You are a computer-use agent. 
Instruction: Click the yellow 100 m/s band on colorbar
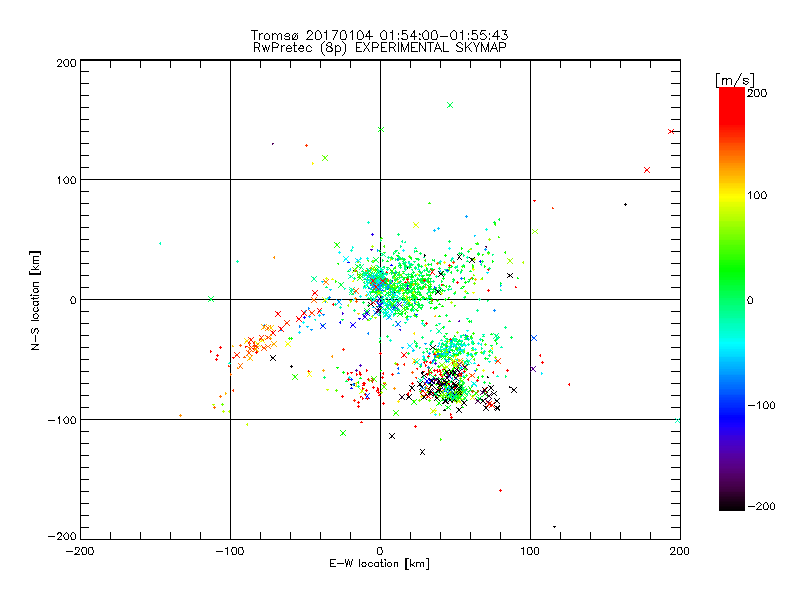[x=732, y=195]
